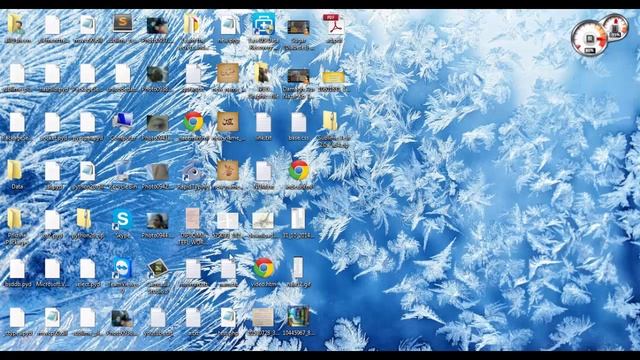This screenshot has width=640, height=360.
Task: Open the Chrome file labeled web-unified
Action: (x=299, y=171)
